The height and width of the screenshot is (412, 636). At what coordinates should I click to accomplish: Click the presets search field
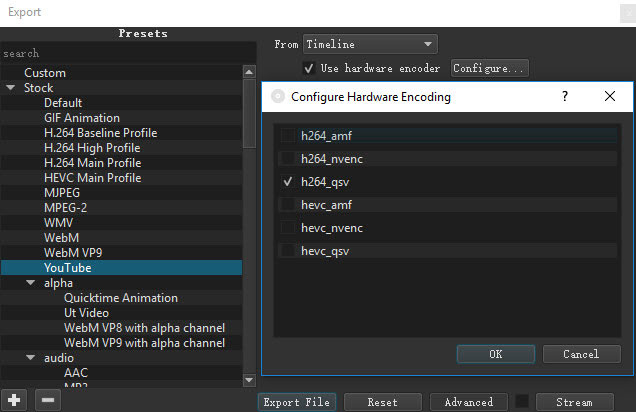(120, 53)
